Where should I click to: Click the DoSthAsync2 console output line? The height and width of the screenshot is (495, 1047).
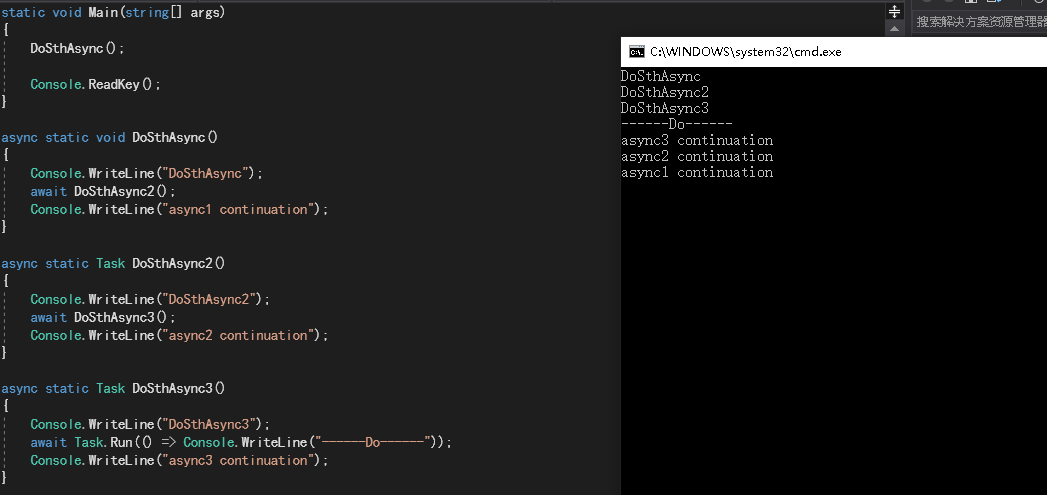pyautogui.click(x=664, y=92)
